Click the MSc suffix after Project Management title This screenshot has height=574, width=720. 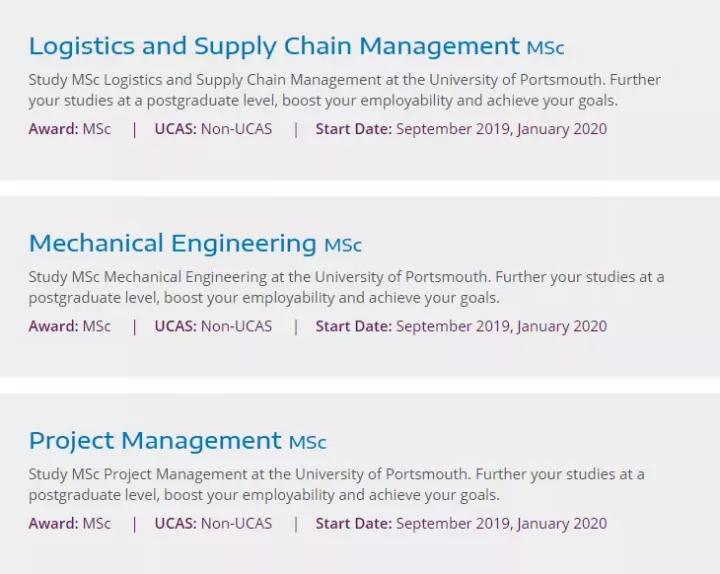click(308, 442)
